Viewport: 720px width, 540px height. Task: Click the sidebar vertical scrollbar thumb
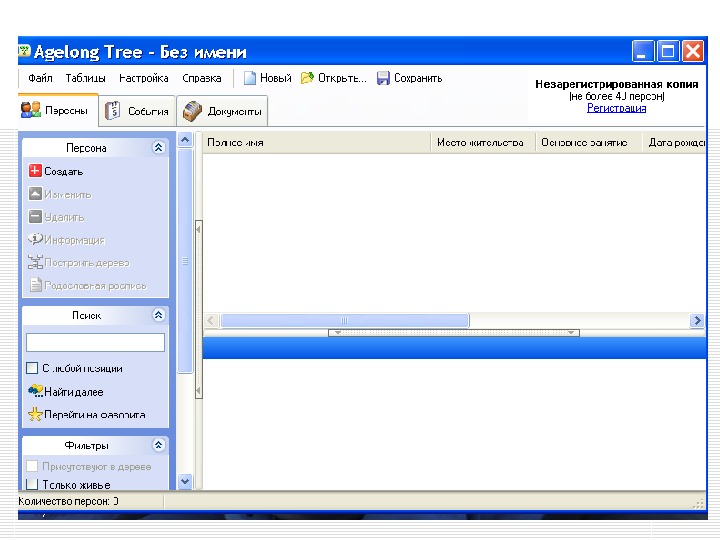click(185, 261)
